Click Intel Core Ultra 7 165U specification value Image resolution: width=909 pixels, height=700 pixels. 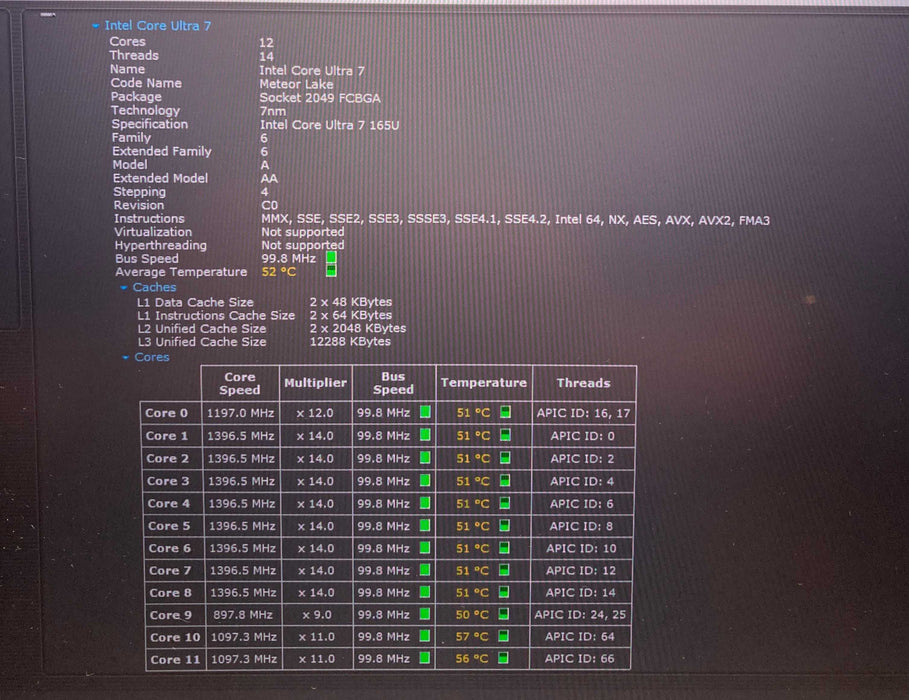tap(329, 125)
